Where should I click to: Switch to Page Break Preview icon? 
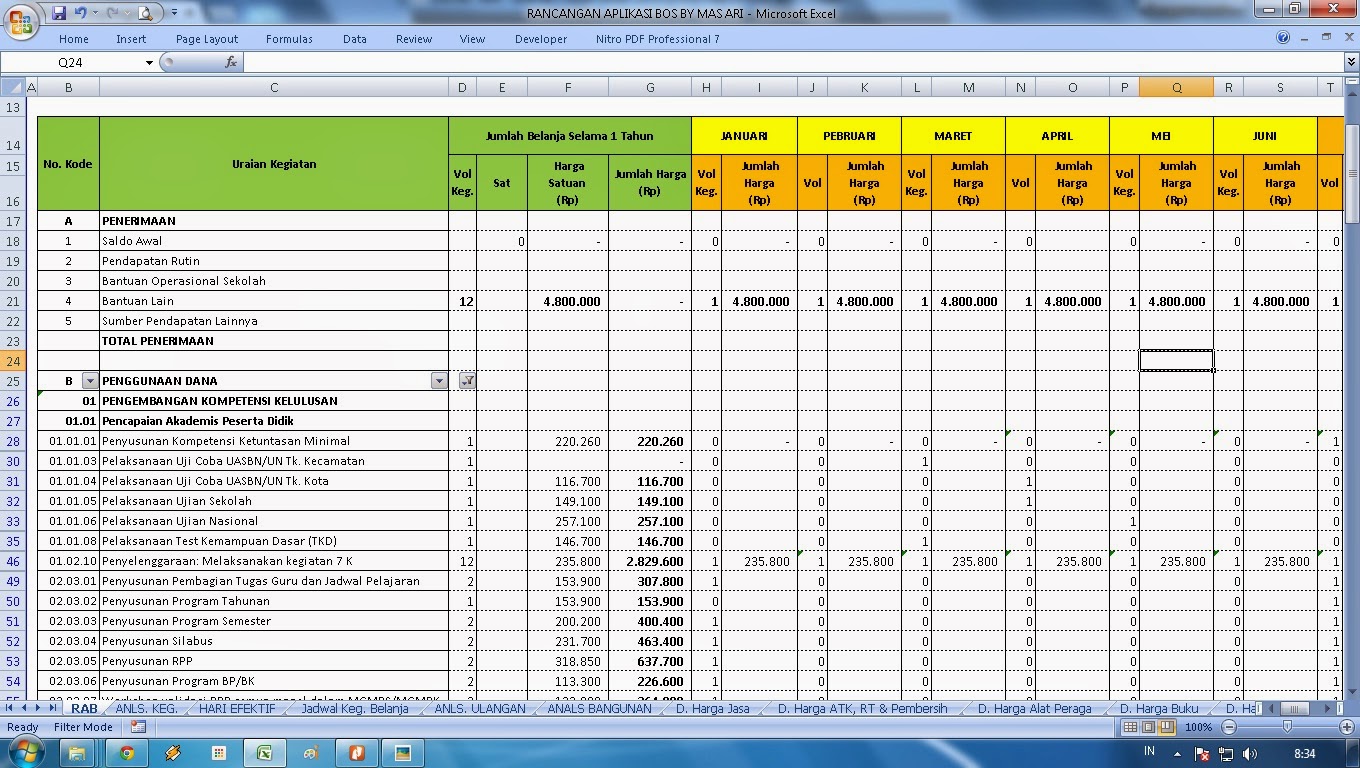[x=1167, y=727]
